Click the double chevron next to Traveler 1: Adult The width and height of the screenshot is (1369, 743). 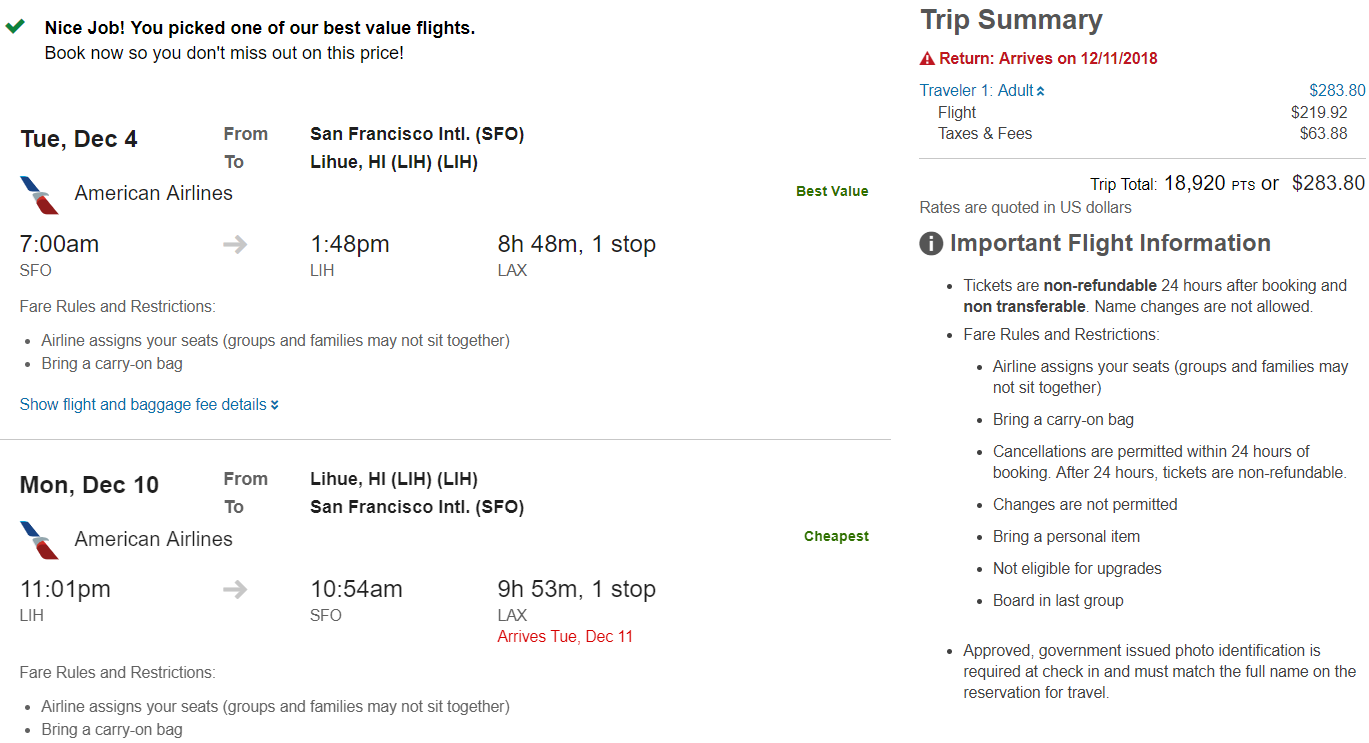pos(1041,91)
